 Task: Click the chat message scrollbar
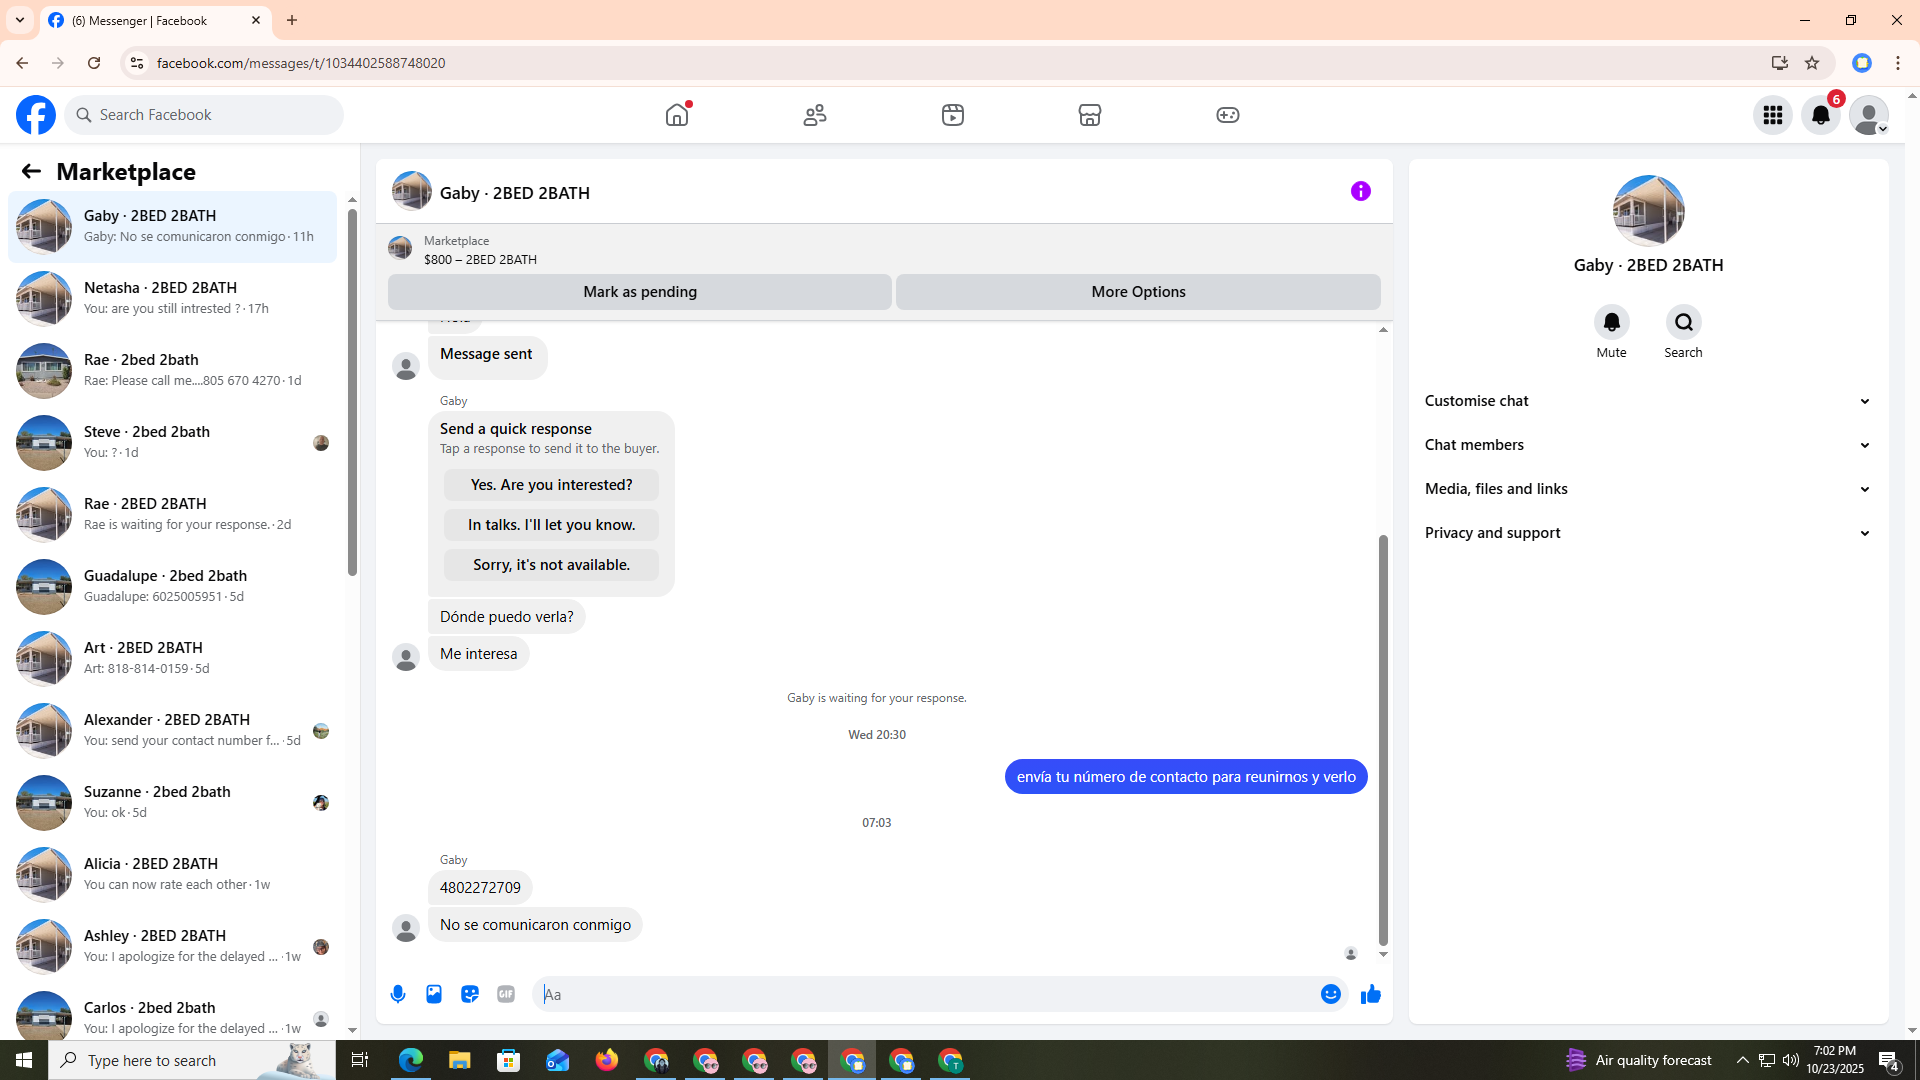pos(1383,740)
